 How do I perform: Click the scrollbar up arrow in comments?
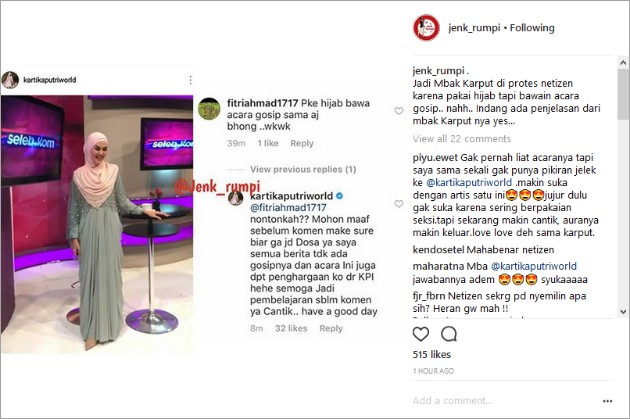[623, 63]
